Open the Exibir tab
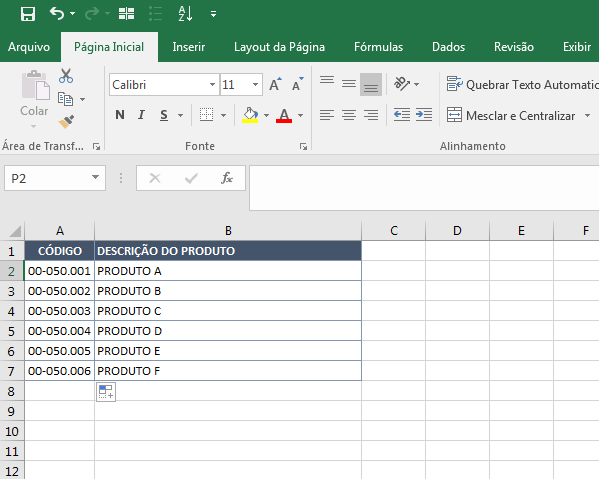The width and height of the screenshot is (599, 479). [x=577, y=47]
